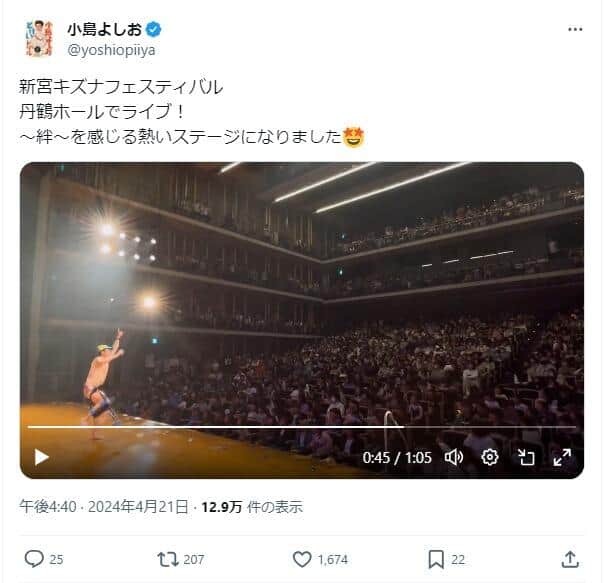Mute the video with the speaker icon
This screenshot has width=604, height=583.
(454, 457)
